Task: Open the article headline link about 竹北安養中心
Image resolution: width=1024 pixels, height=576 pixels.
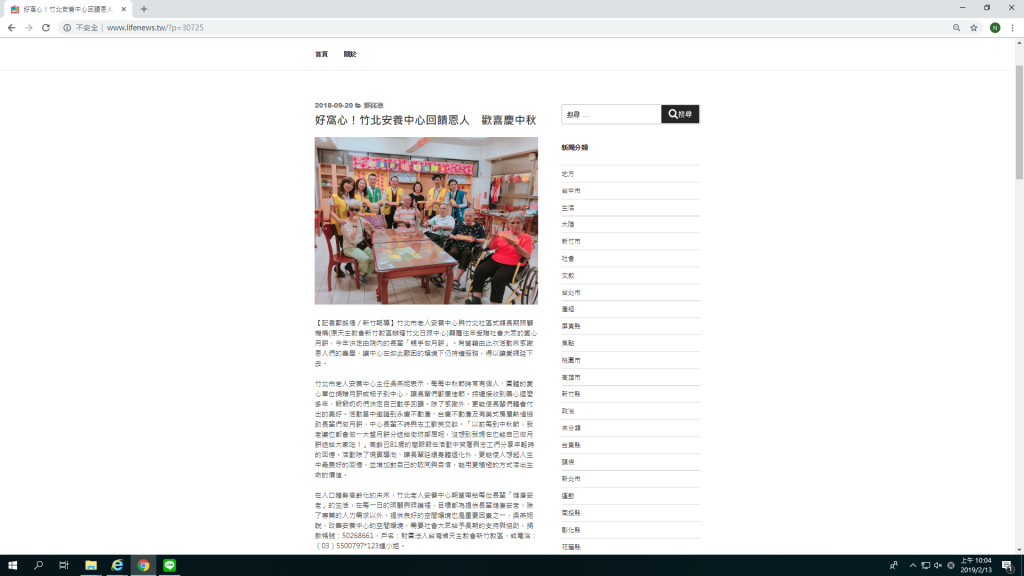Action: pos(425,120)
